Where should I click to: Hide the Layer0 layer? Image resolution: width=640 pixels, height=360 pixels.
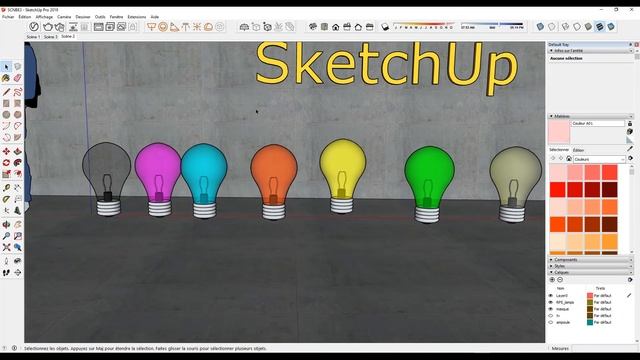(551, 296)
